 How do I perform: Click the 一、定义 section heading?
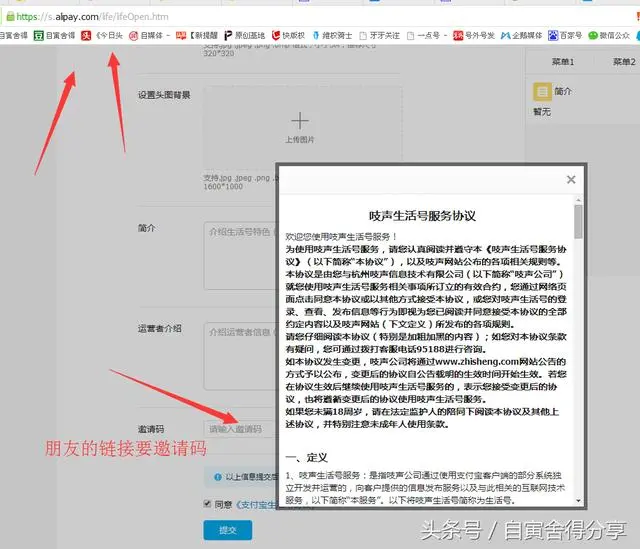[307, 458]
